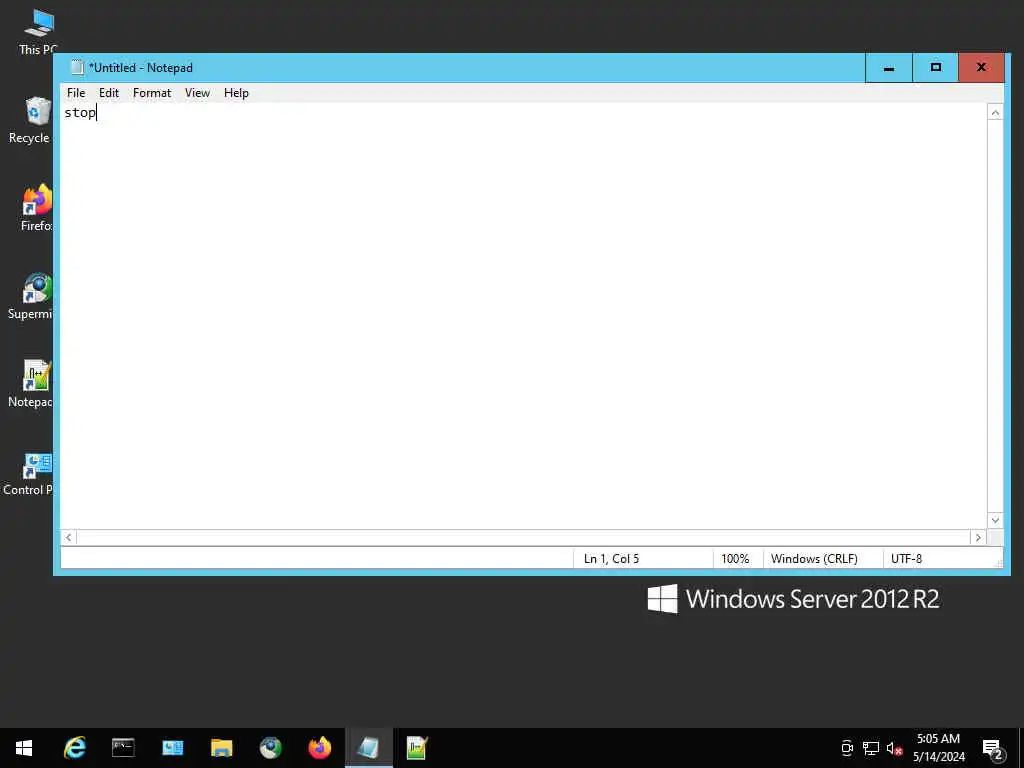Image resolution: width=1024 pixels, height=768 pixels.
Task: Click after the word 'stop' in the text area
Action: point(98,112)
